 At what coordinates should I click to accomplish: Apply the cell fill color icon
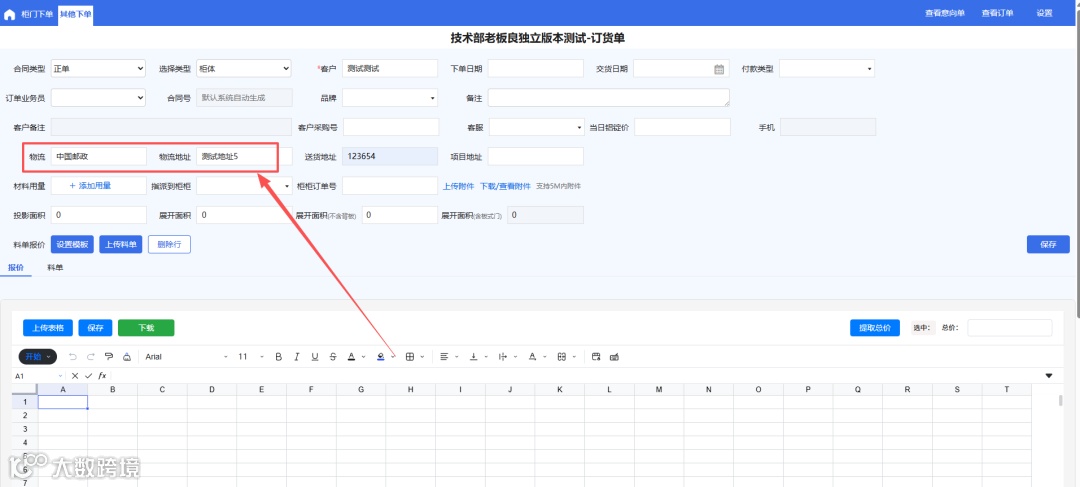coord(380,356)
